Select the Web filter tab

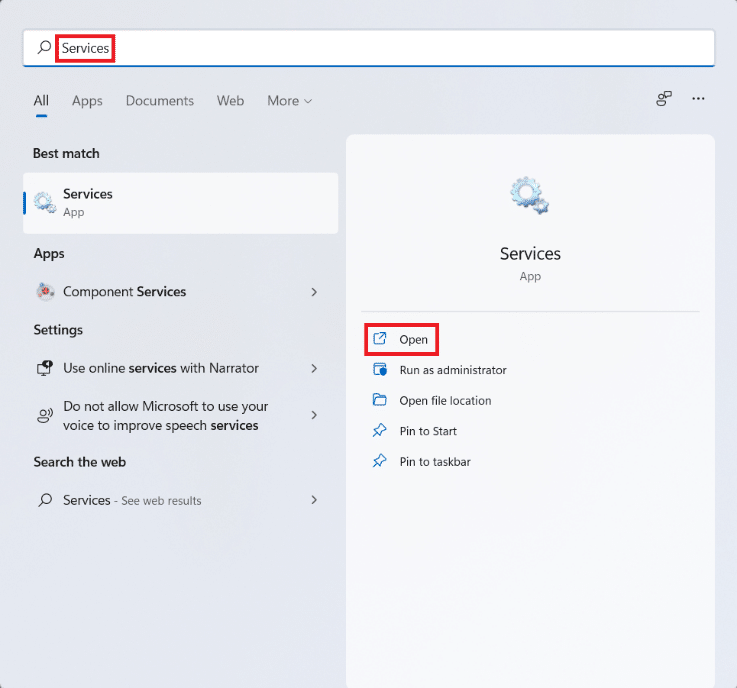230,101
